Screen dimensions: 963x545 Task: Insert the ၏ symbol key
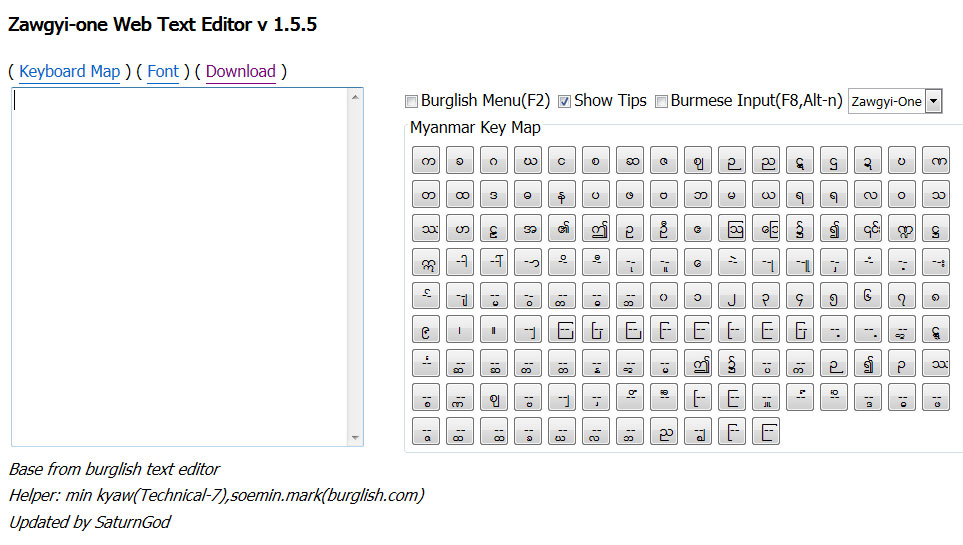pos(562,229)
